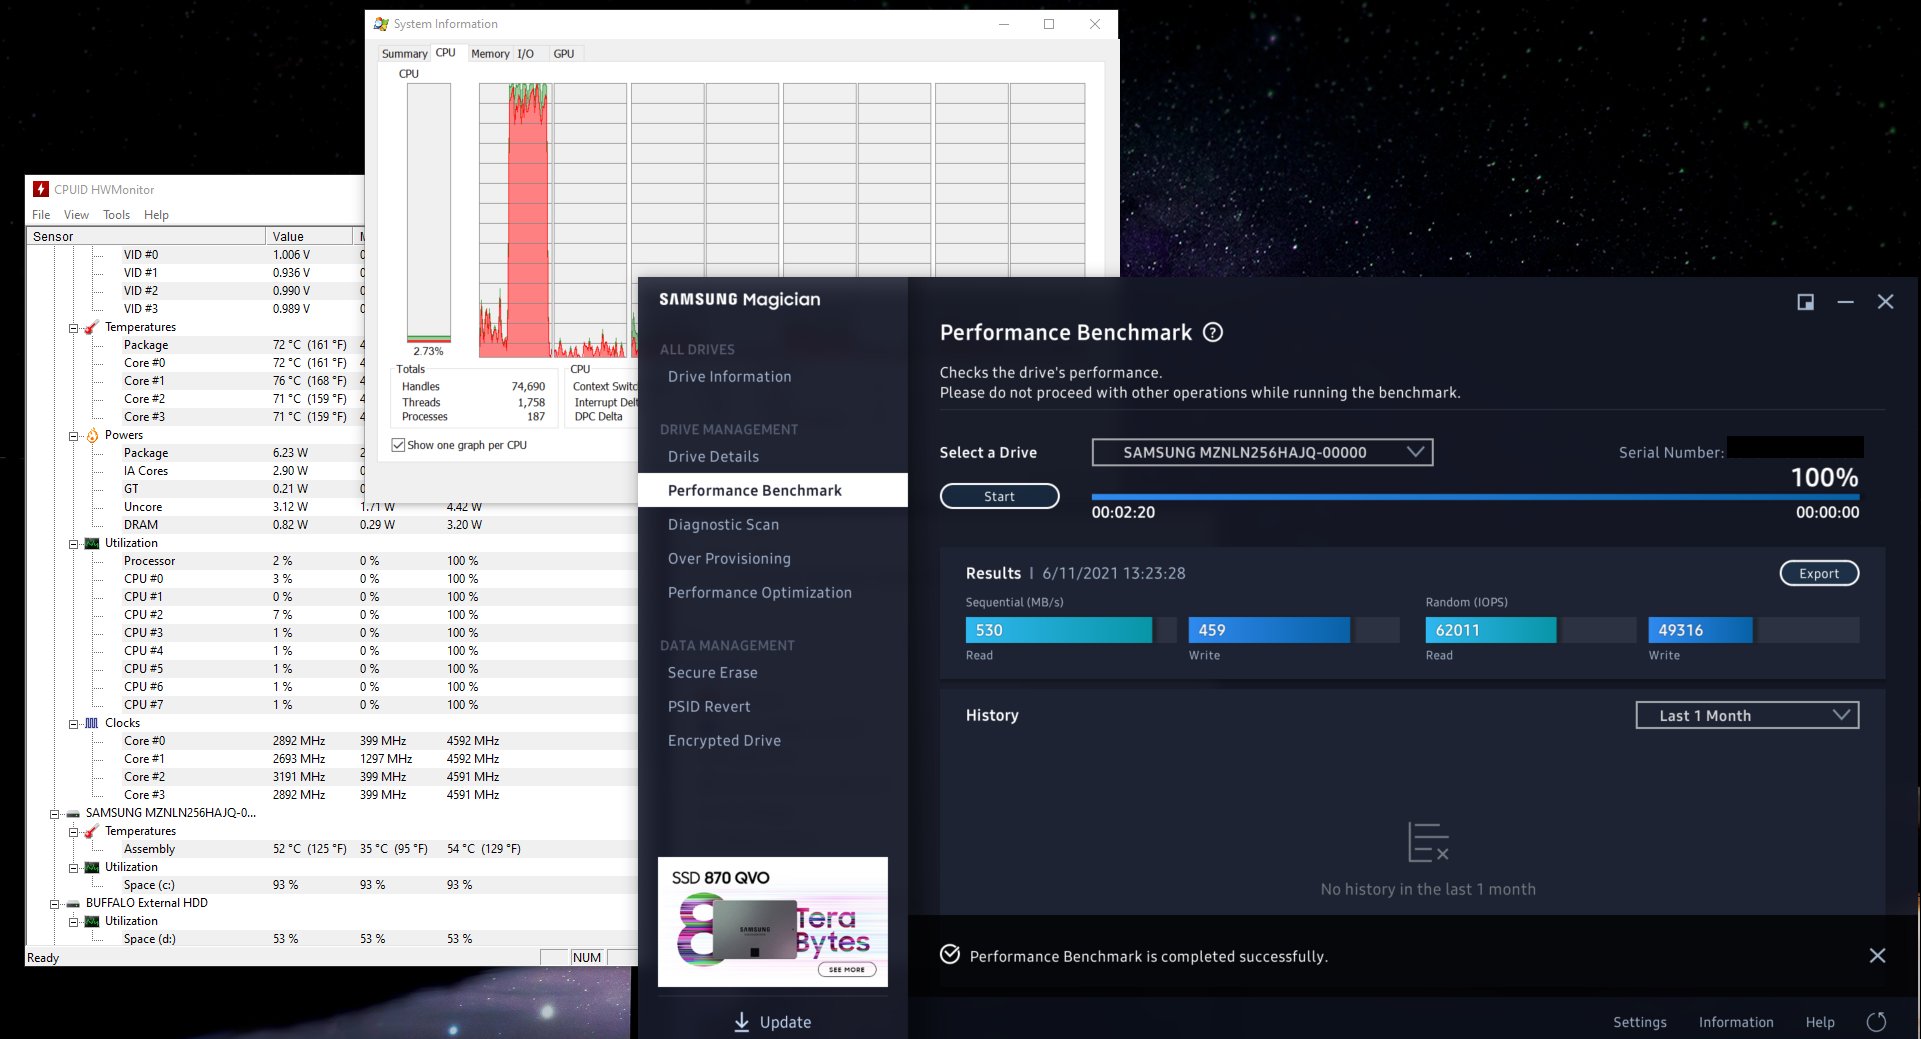The width and height of the screenshot is (1921, 1039).
Task: Click the Temperatures thermometer icon under CPU
Action: point(92,327)
